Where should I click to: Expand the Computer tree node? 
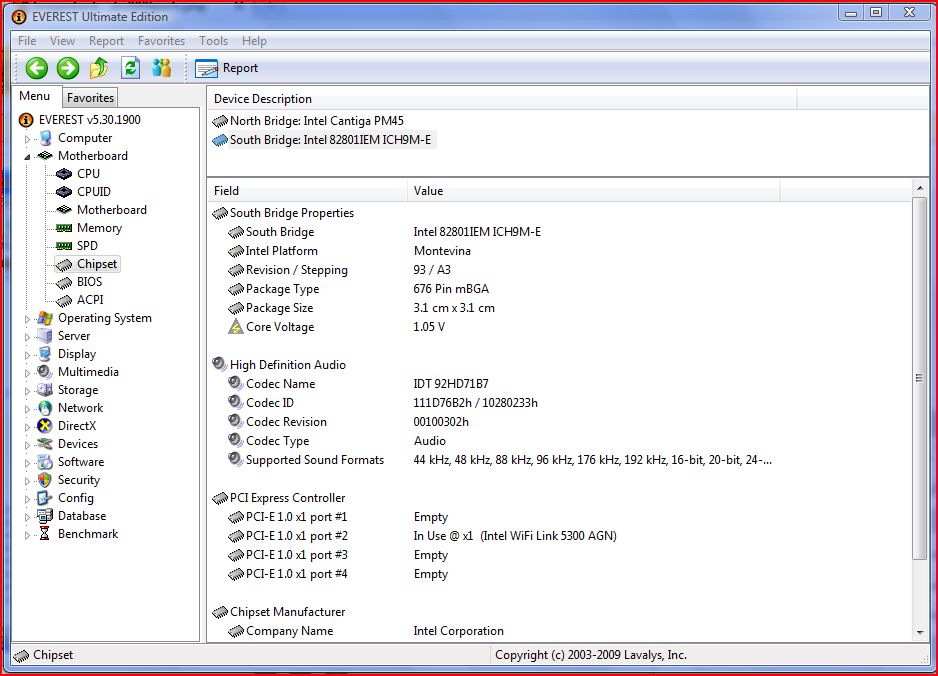coord(28,139)
